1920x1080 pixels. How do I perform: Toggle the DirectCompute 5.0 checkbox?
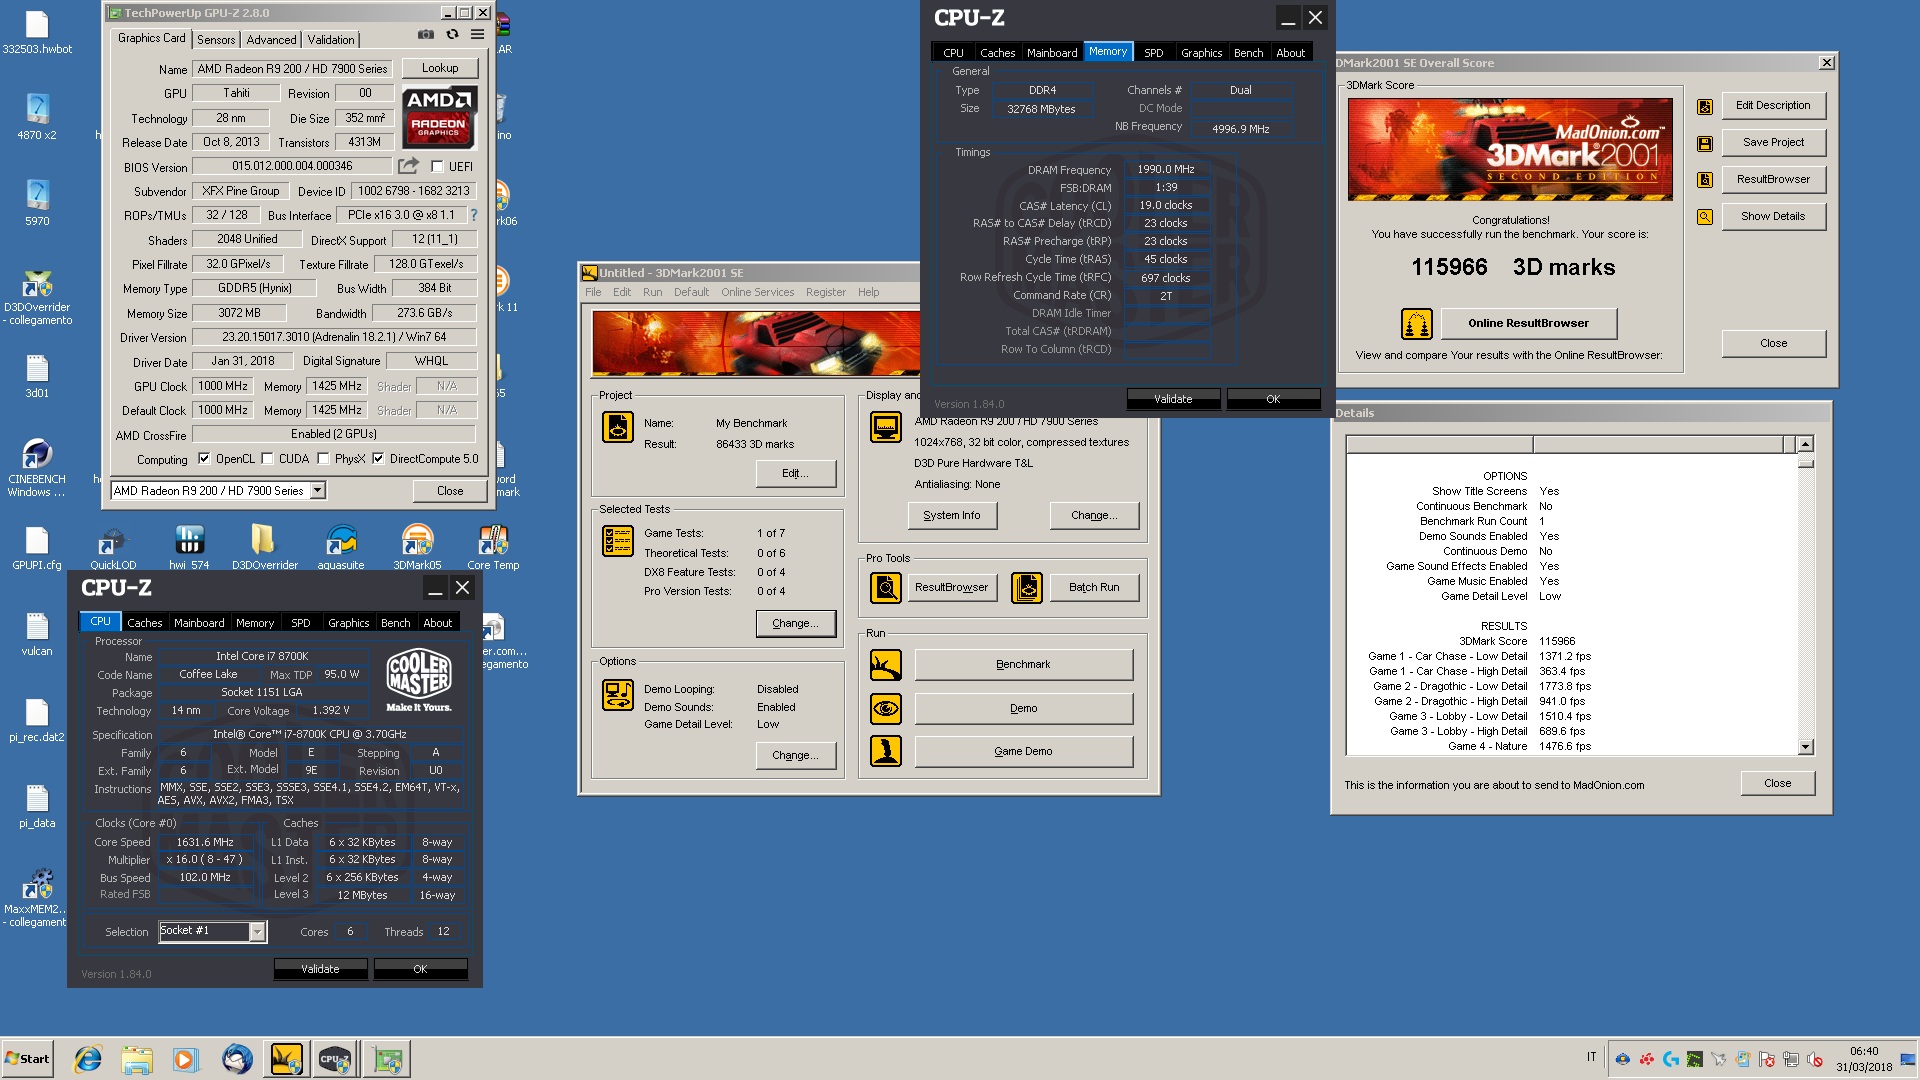(x=378, y=459)
